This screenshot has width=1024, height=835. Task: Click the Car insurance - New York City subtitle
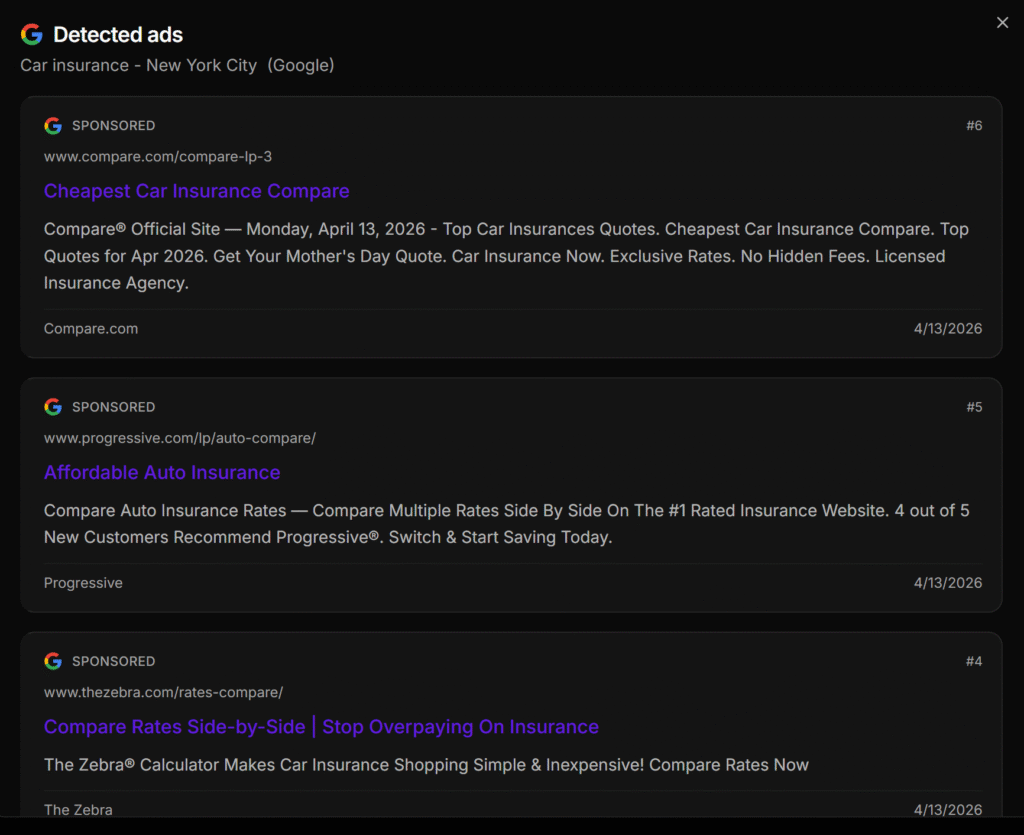177,65
